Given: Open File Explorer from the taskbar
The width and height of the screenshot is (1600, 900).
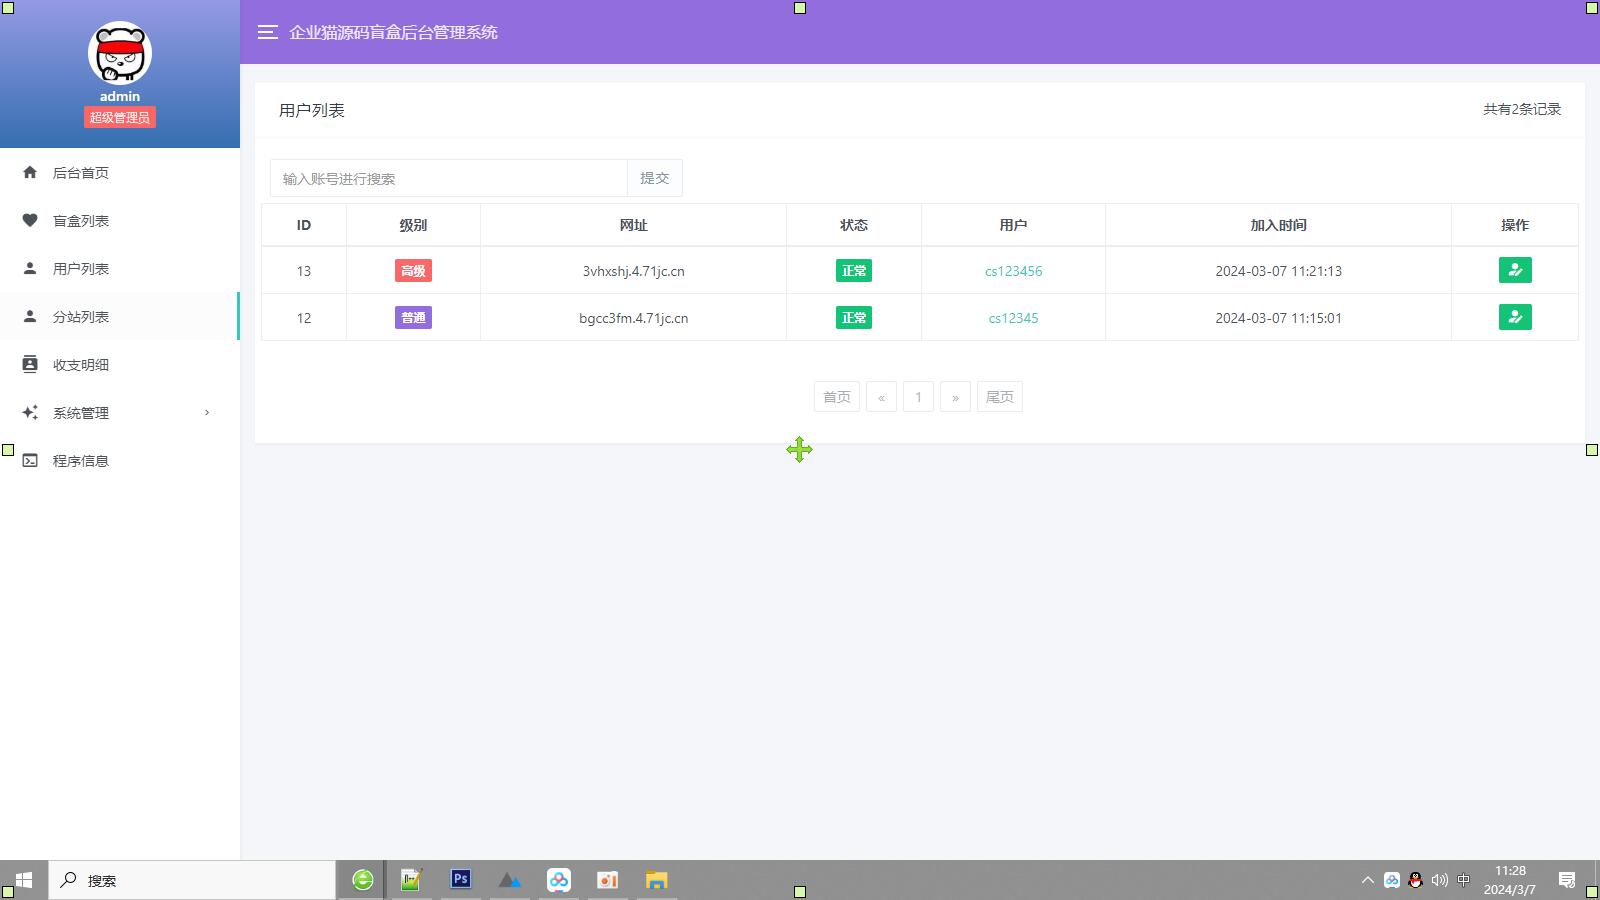Looking at the screenshot, I should (x=656, y=880).
